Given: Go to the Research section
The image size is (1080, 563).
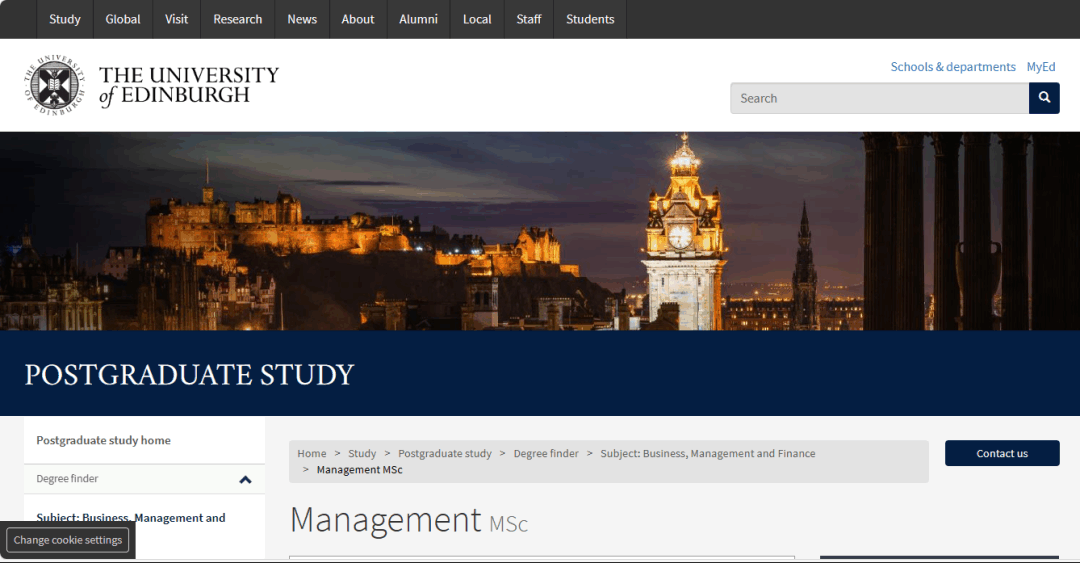Looking at the screenshot, I should pyautogui.click(x=238, y=19).
